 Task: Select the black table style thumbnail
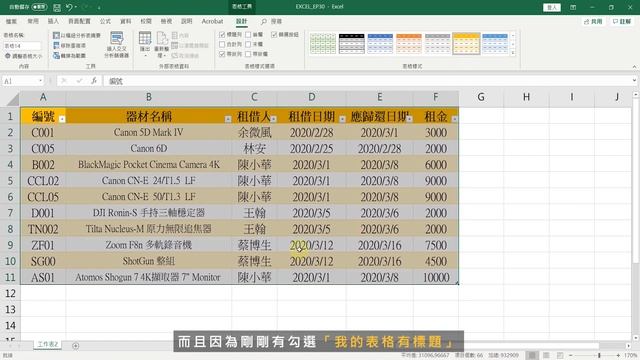click(351, 44)
